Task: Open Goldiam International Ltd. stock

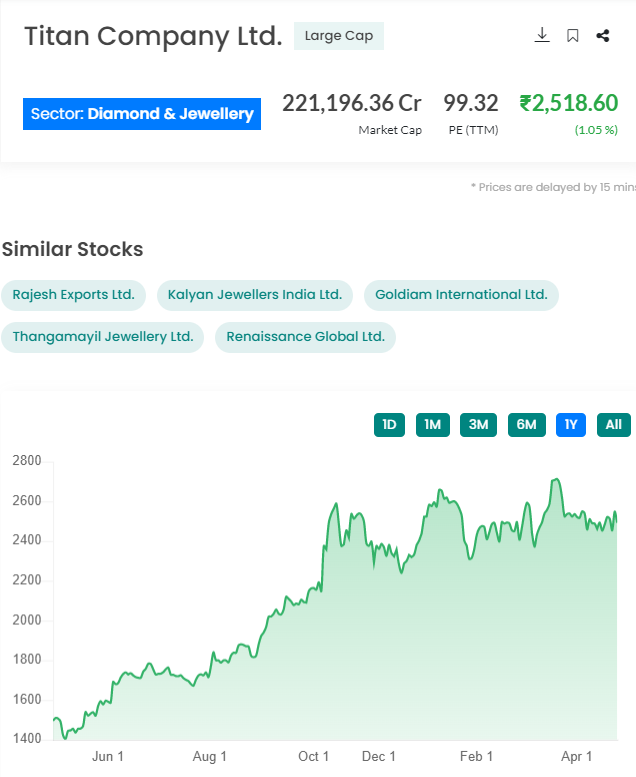Action: click(x=461, y=295)
